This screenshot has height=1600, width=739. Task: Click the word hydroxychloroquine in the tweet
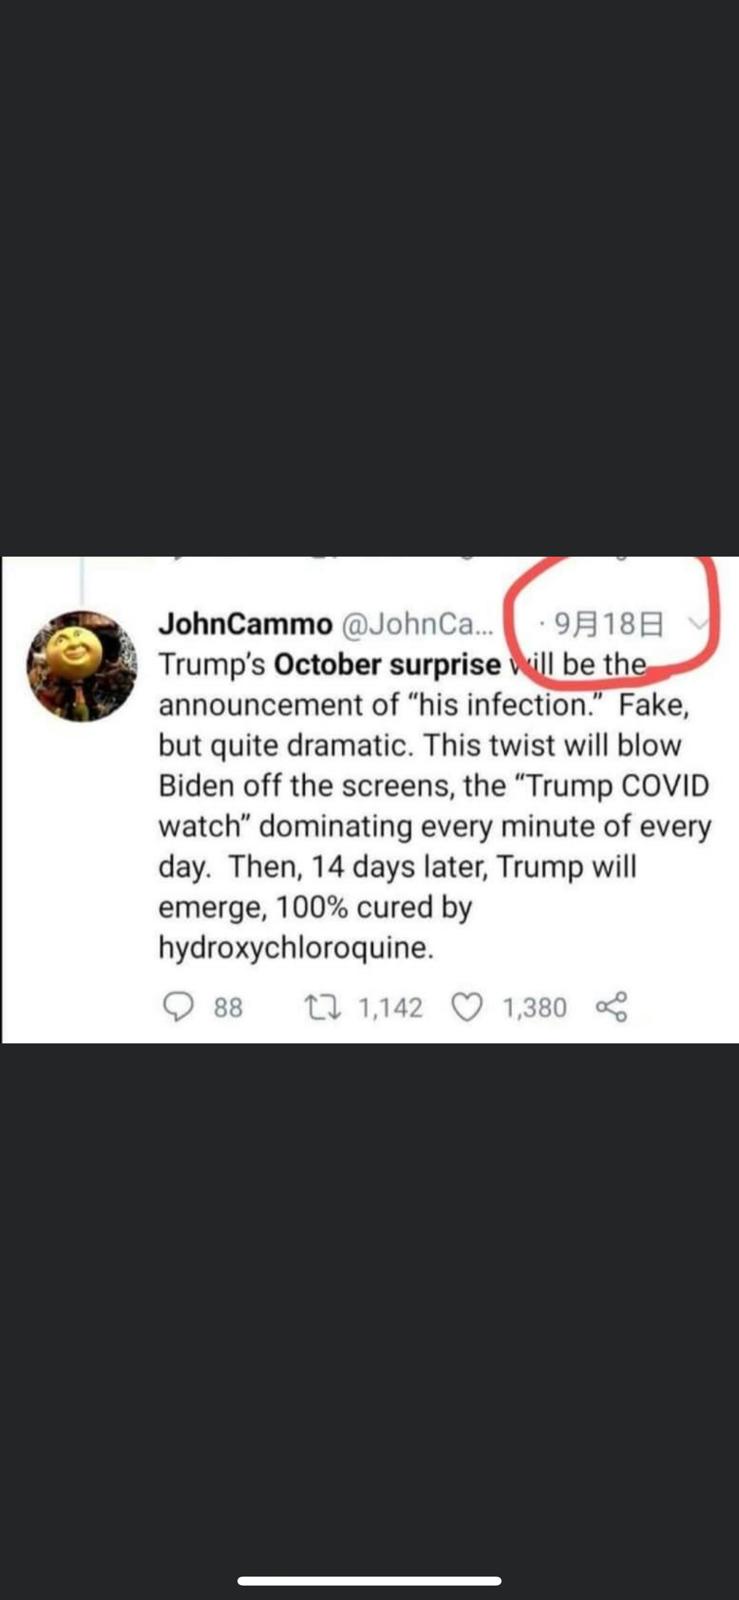pos(296,948)
